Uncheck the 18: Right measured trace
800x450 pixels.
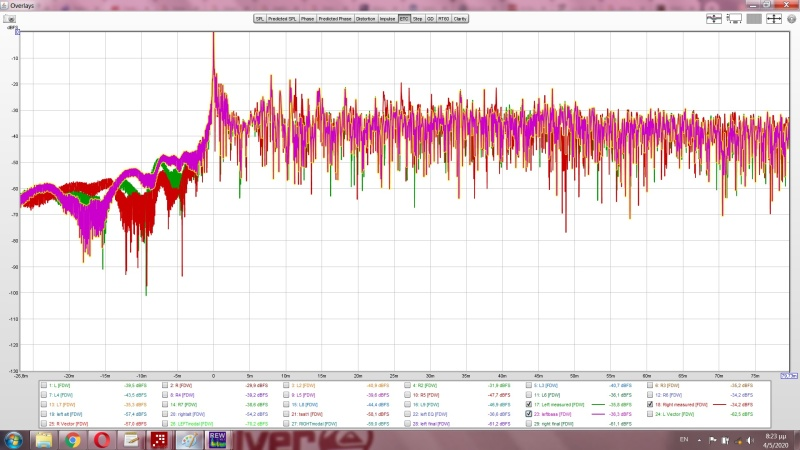(651, 404)
